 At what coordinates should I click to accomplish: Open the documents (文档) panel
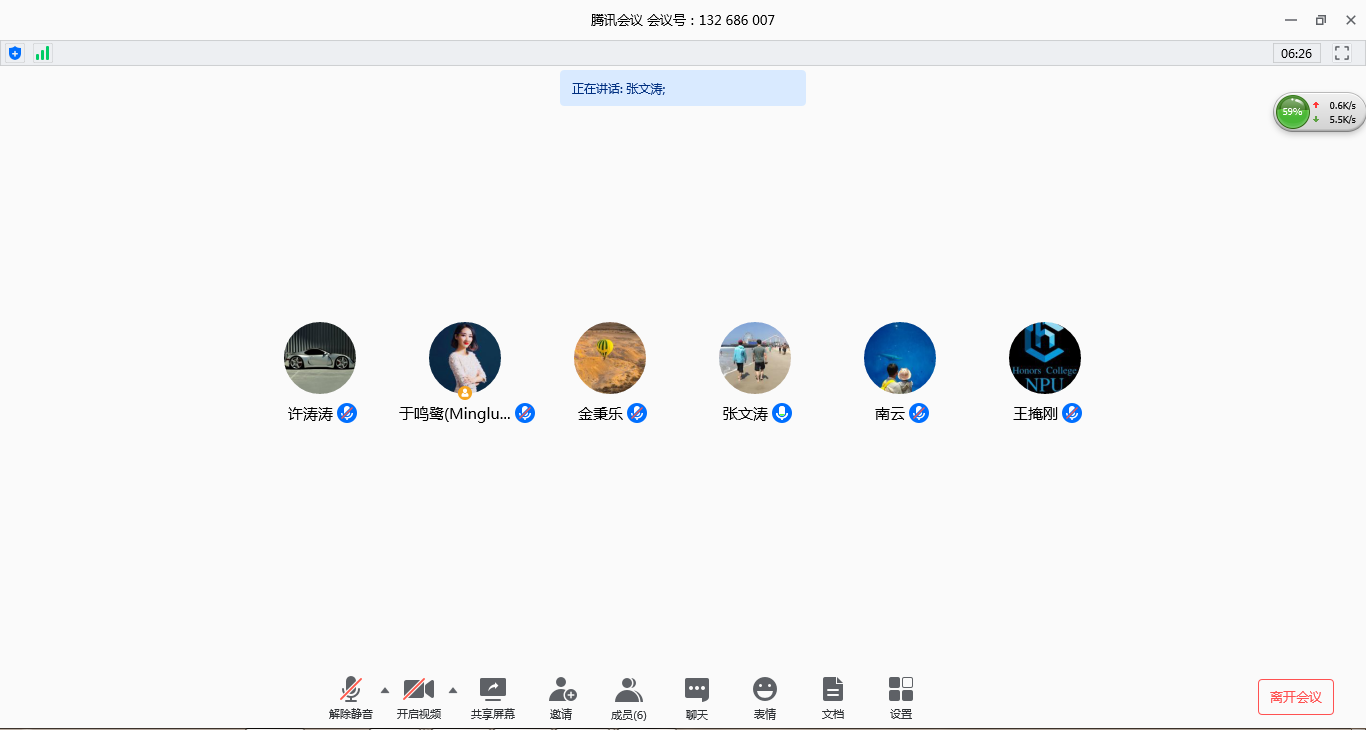tap(832, 697)
